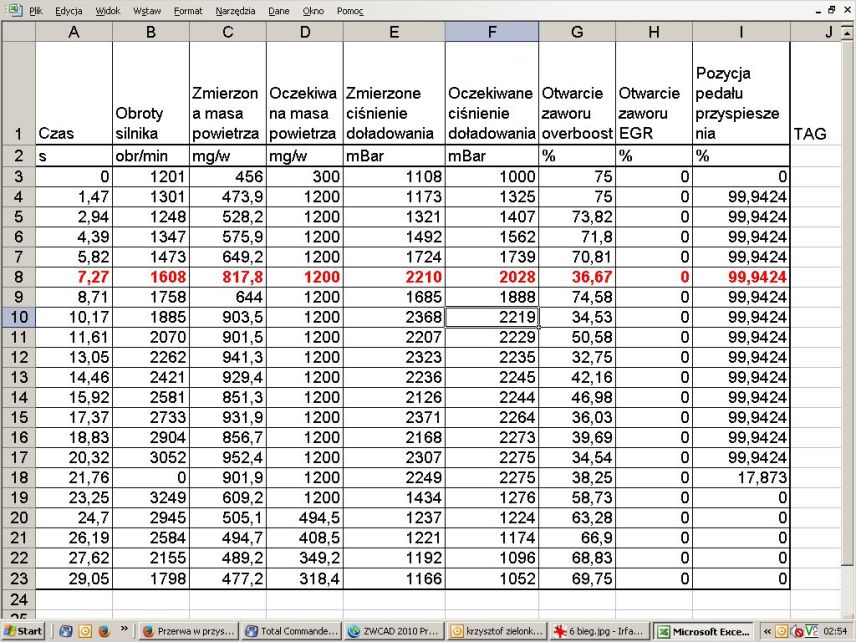Restore the workbook window
Image resolution: width=856 pixels, height=642 pixels.
click(831, 10)
